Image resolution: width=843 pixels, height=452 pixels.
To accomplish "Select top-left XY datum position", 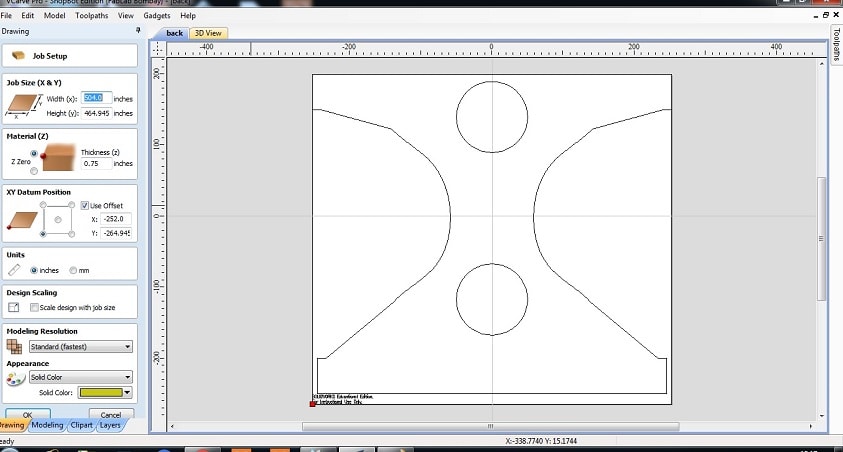I will pos(43,205).
